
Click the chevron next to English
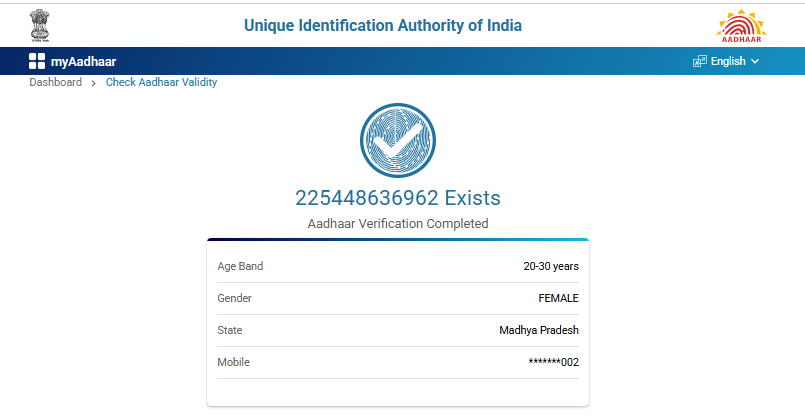pos(755,61)
